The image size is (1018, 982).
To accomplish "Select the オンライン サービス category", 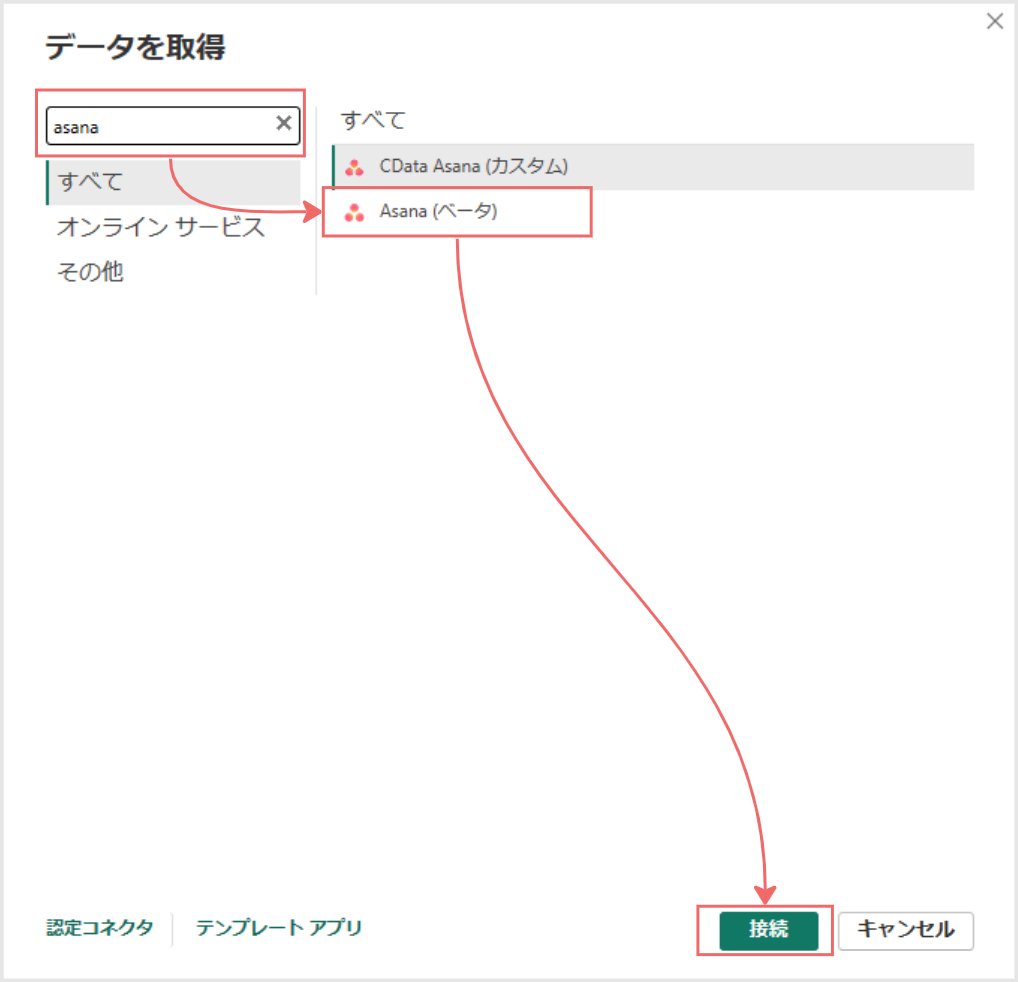I will (x=160, y=227).
